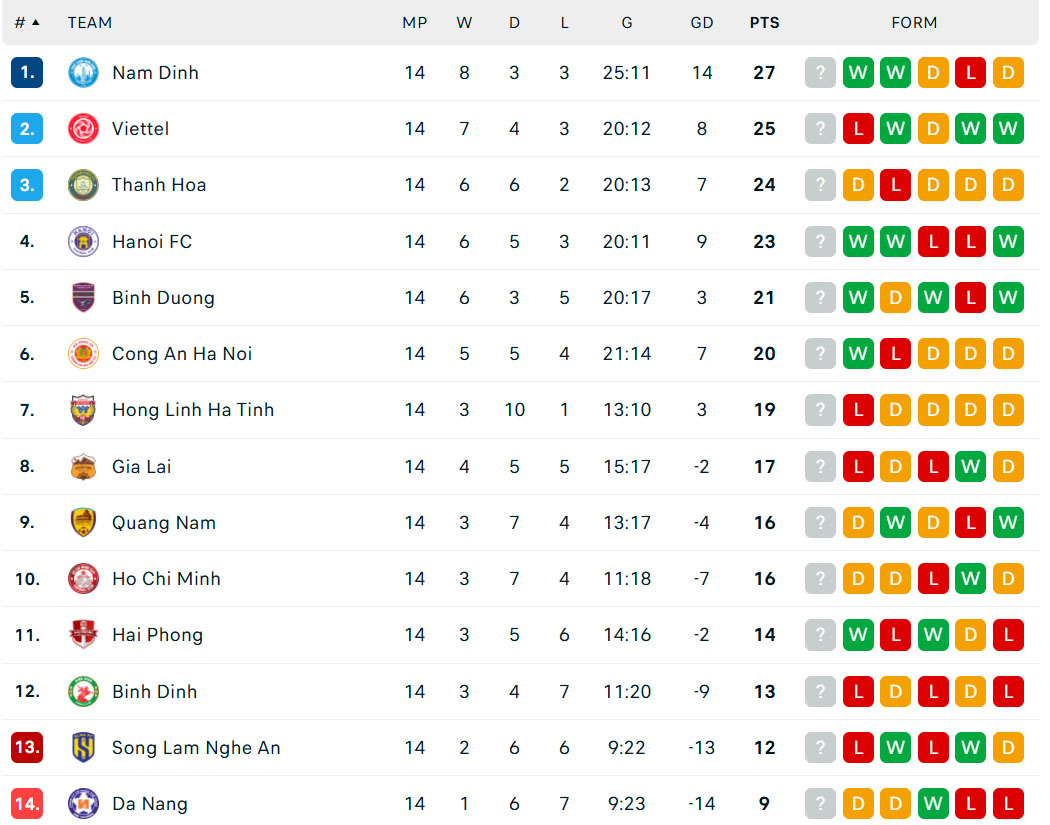Click Nam Dinh's upcoming match question-mark badge
The width and height of the screenshot is (1050, 825).
(x=820, y=72)
